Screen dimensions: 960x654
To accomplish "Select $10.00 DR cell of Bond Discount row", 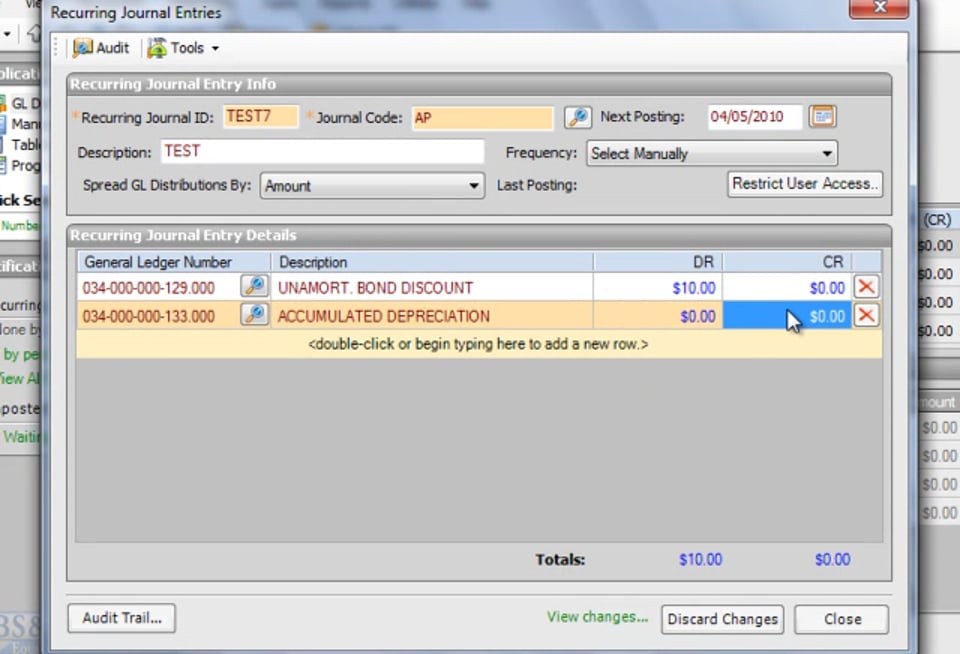I will pyautogui.click(x=658, y=288).
